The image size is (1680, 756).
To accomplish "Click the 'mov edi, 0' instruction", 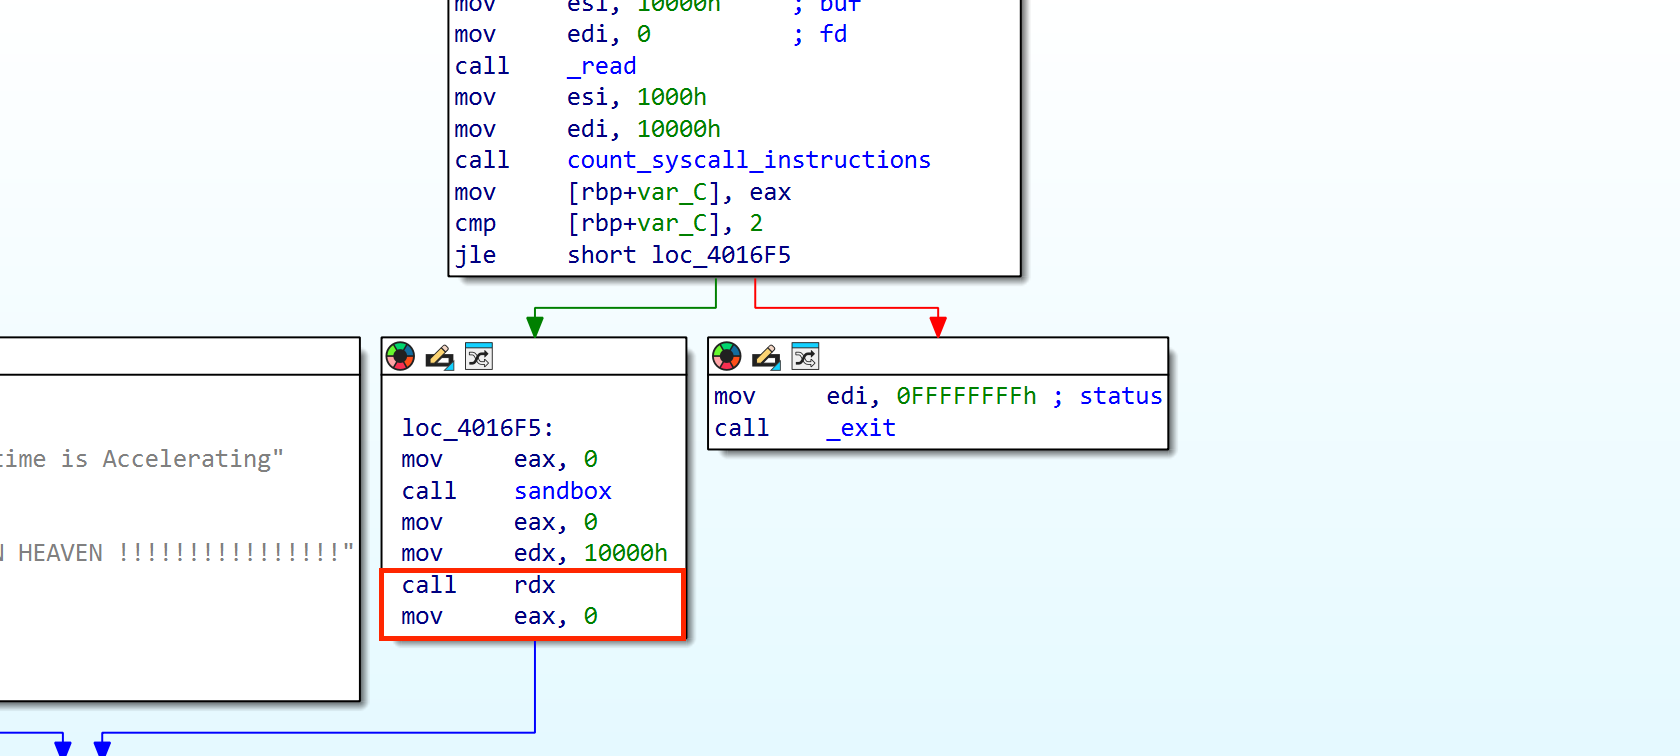I will pyautogui.click(x=552, y=34).
